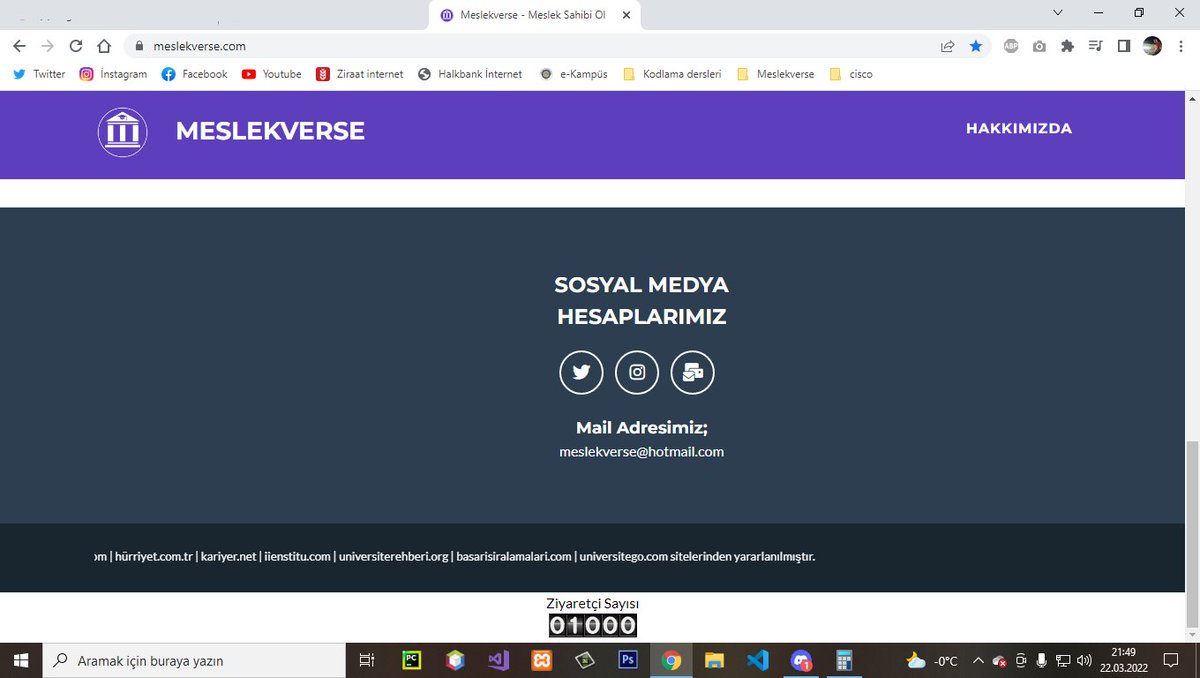
Task: Reload the page using the refresh icon
Action: (x=75, y=45)
